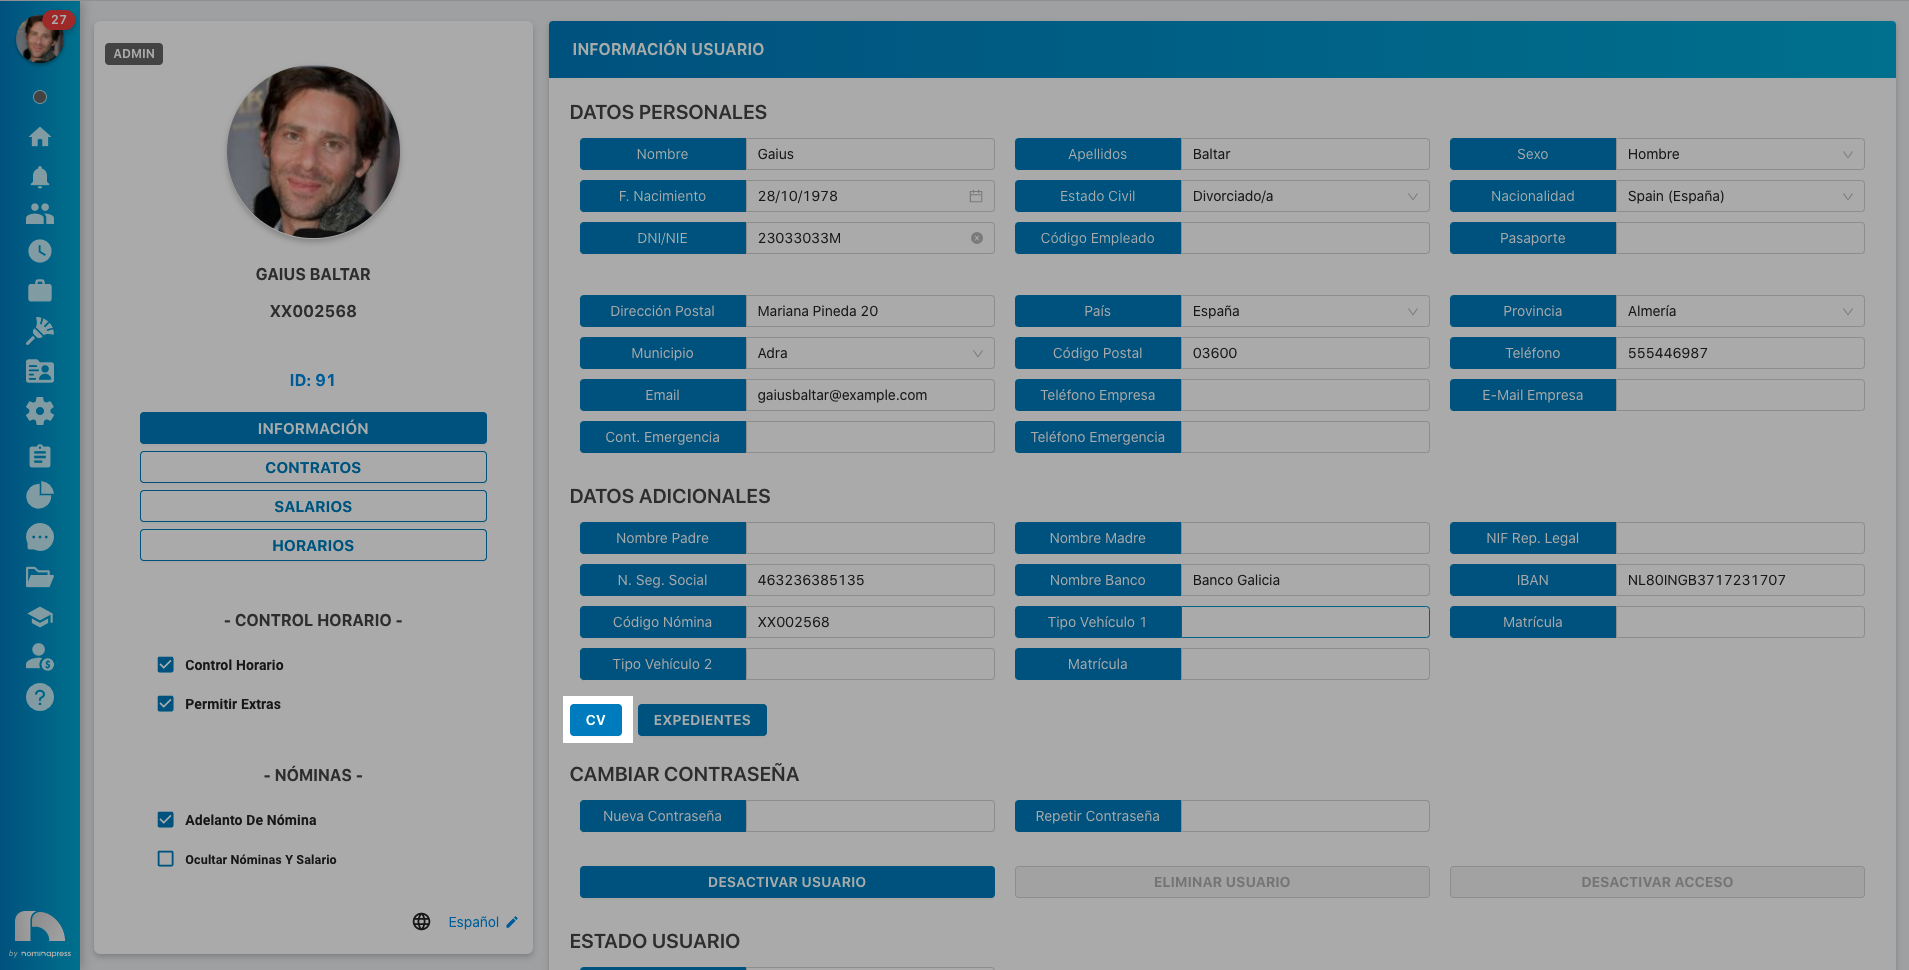The height and width of the screenshot is (970, 1909).
Task: Click the CV button
Action: [x=596, y=720]
